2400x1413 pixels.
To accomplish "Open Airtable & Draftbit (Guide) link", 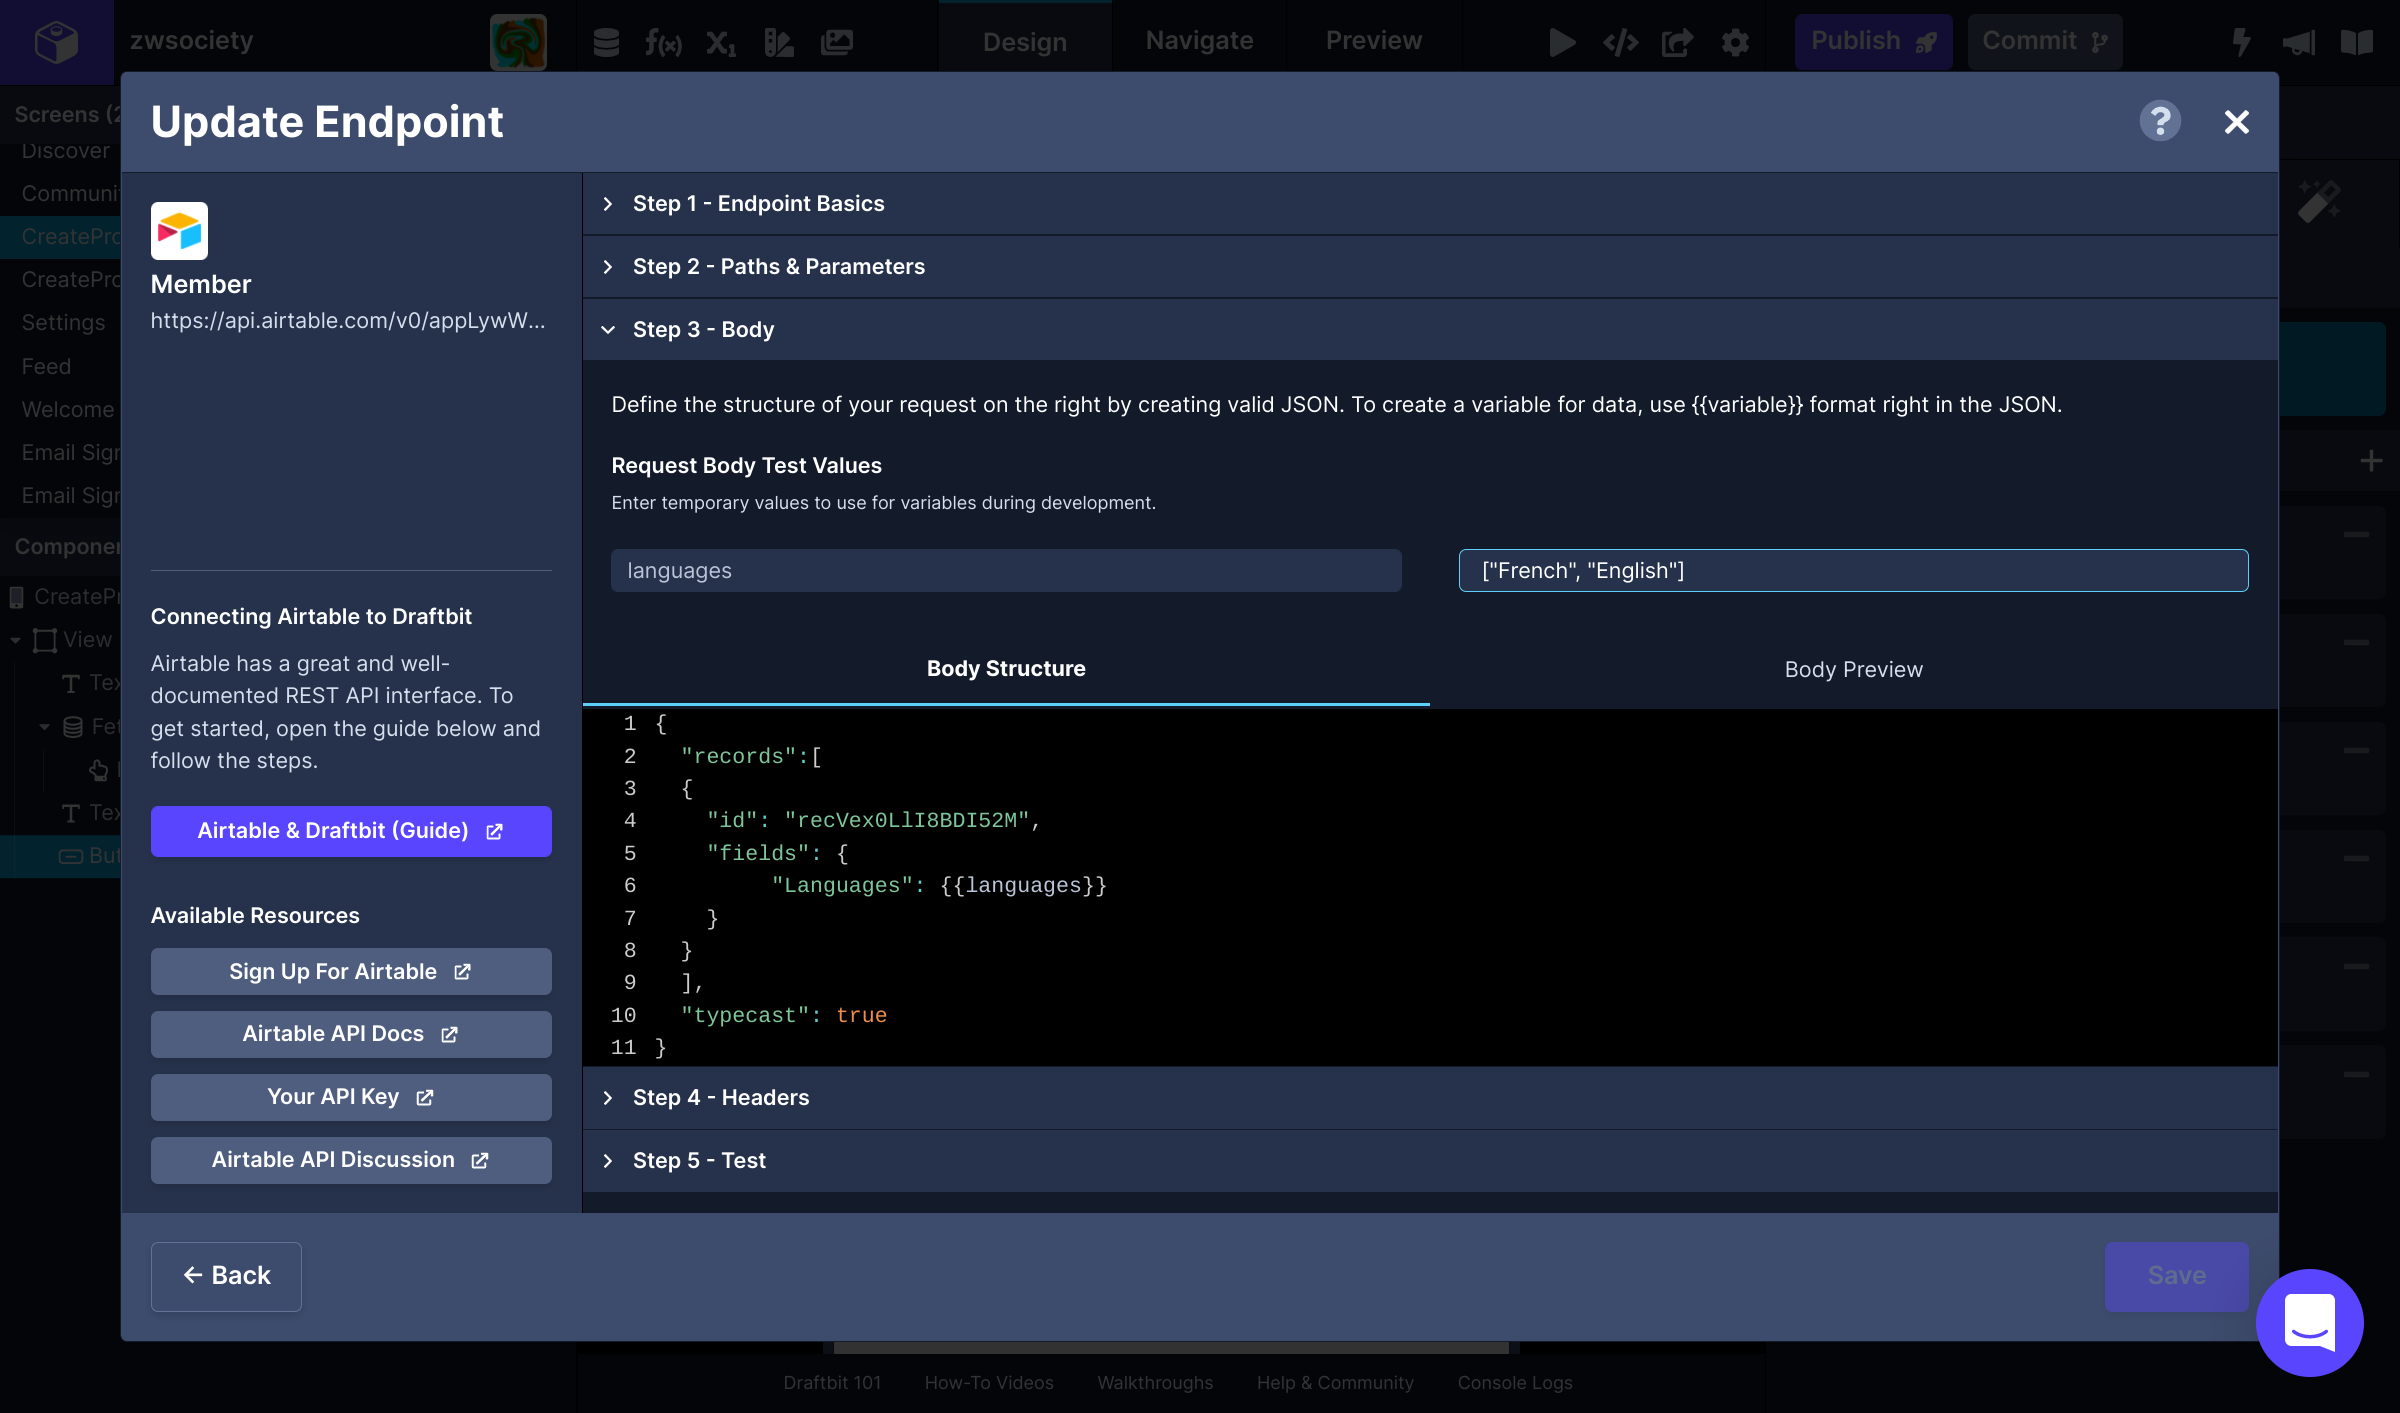I will (351, 831).
